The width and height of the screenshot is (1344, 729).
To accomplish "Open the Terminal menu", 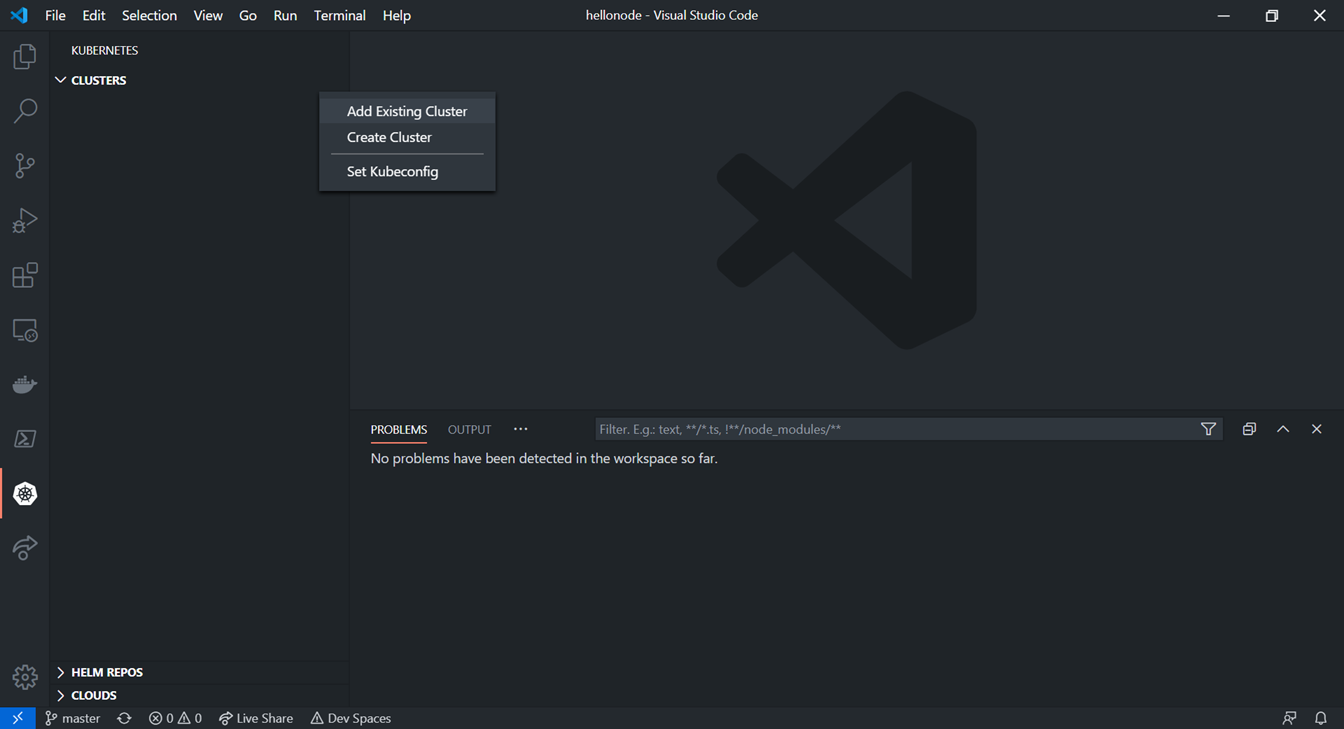I will [339, 15].
